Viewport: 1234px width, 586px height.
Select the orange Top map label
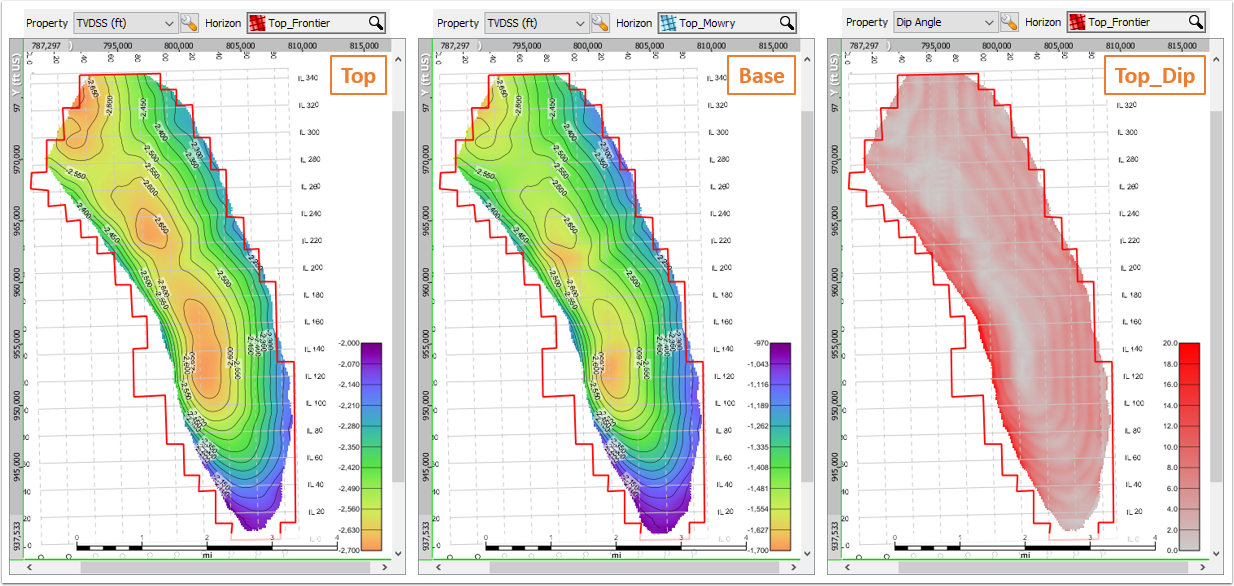click(357, 75)
